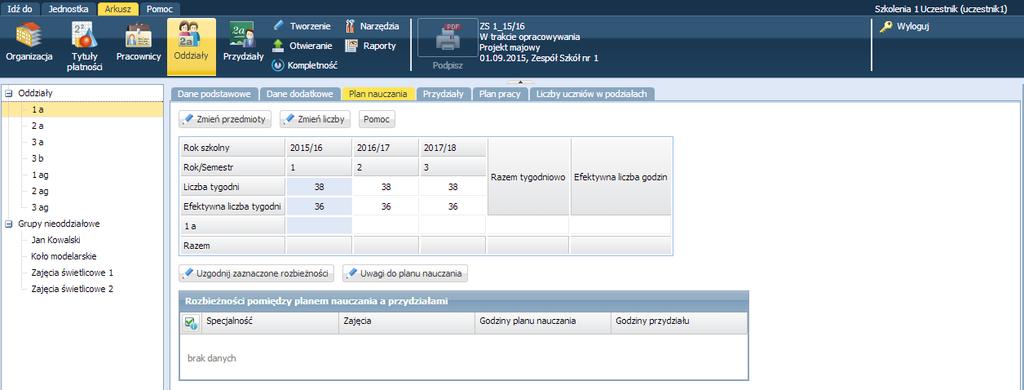
Task: Open the Raporty item
Action: pos(370,46)
